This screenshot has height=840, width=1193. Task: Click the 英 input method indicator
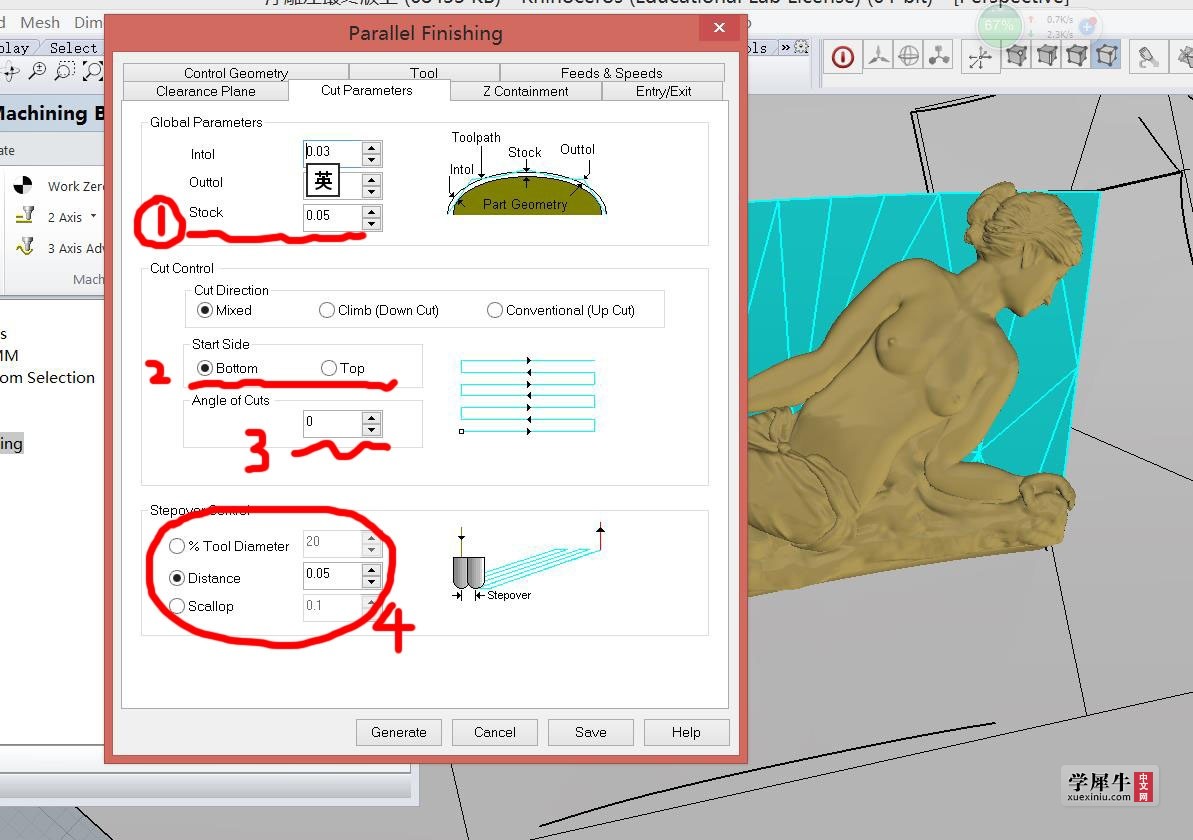[323, 180]
